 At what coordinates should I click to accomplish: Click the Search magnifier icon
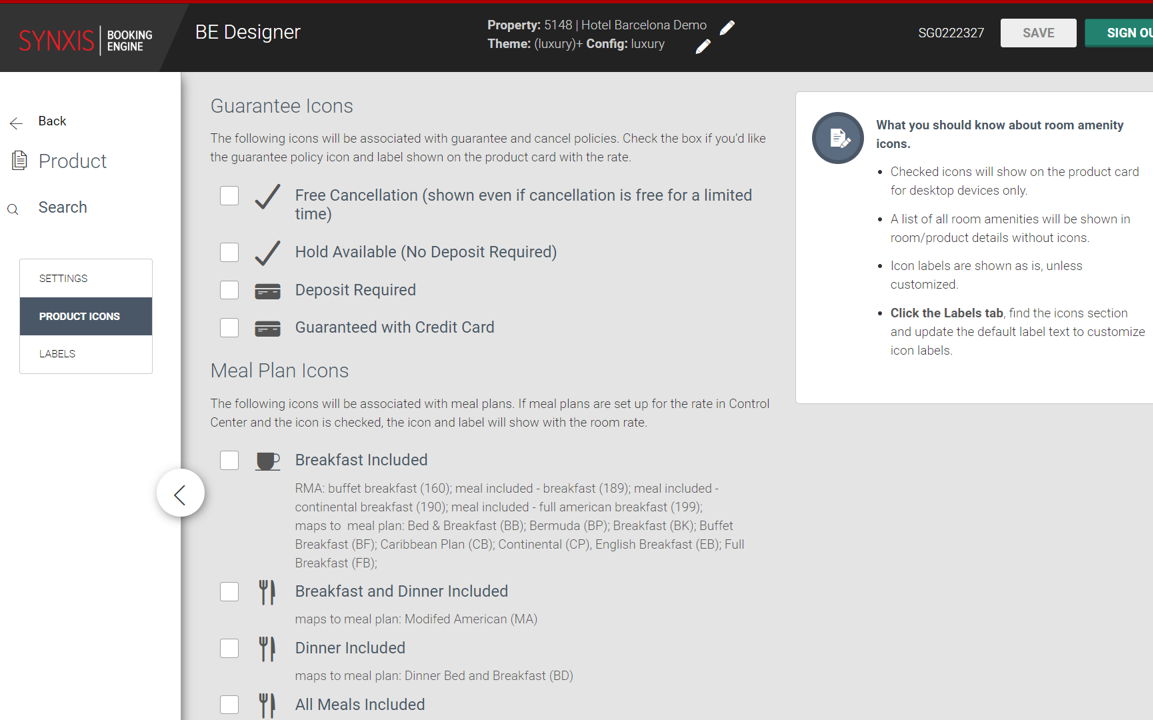click(x=13, y=209)
